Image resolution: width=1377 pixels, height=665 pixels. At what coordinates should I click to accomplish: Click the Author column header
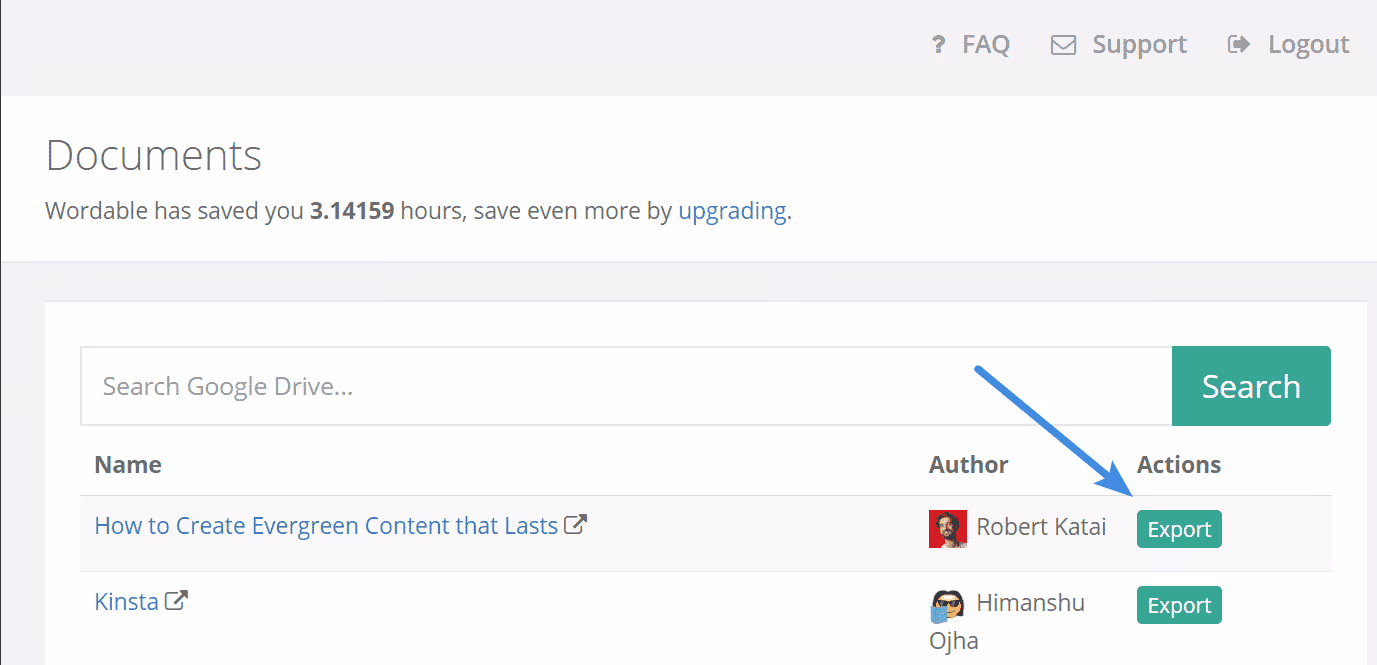point(968,465)
